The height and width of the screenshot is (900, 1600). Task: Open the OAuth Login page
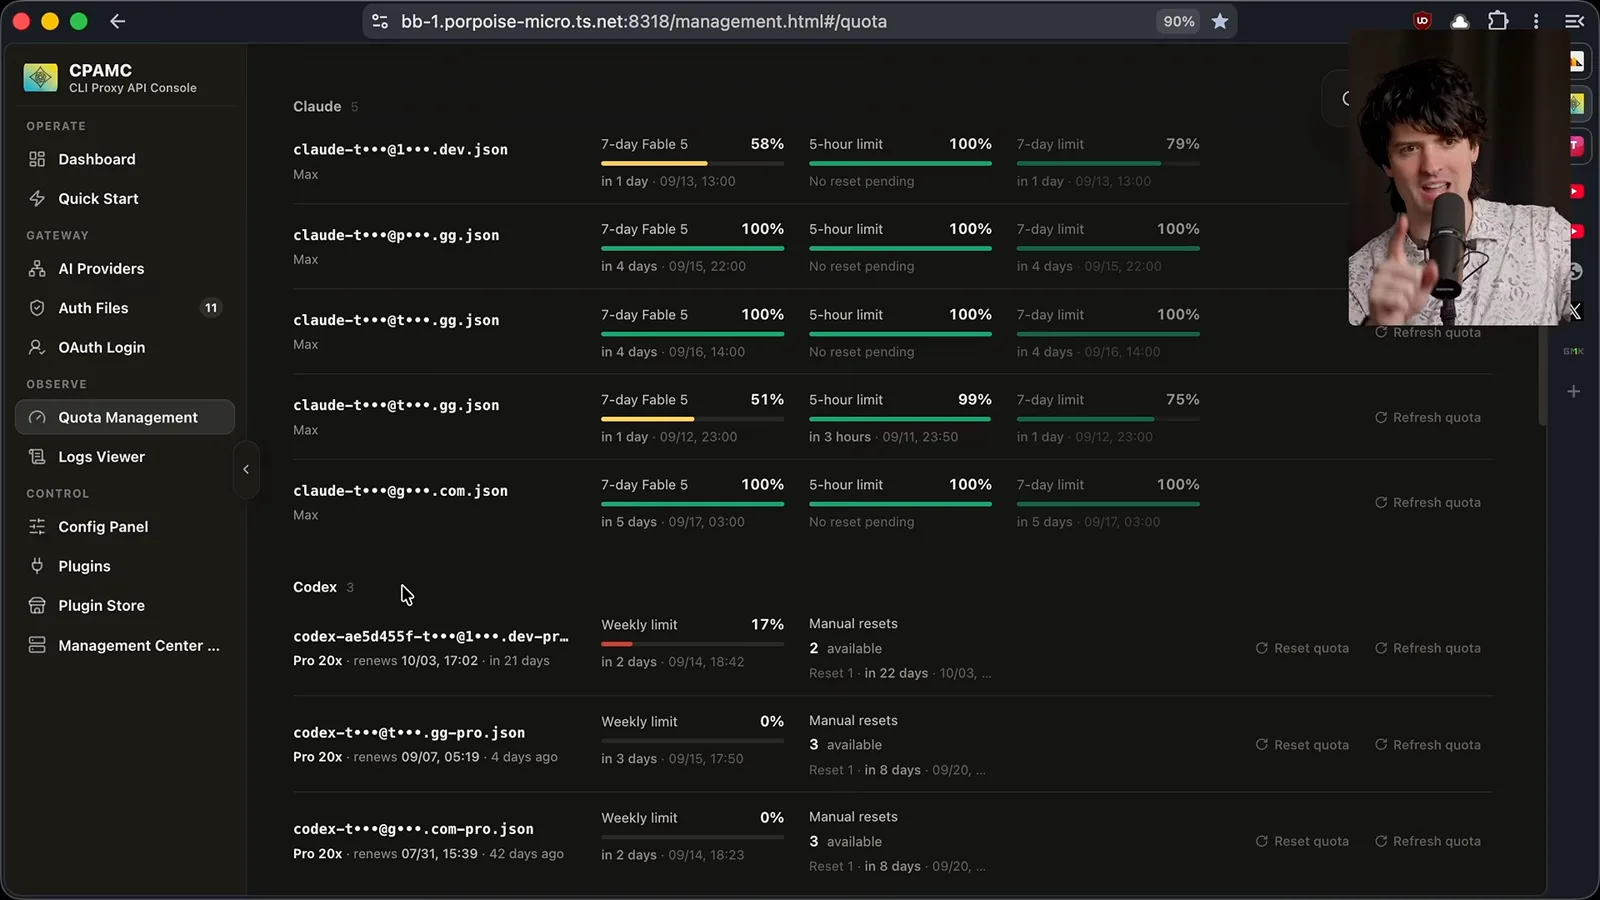[x=125, y=347]
